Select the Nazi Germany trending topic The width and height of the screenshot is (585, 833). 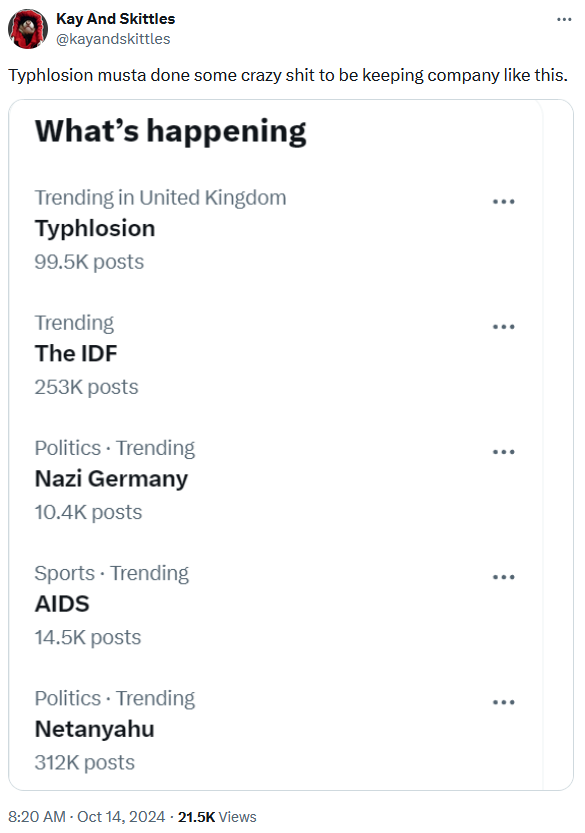click(x=112, y=478)
